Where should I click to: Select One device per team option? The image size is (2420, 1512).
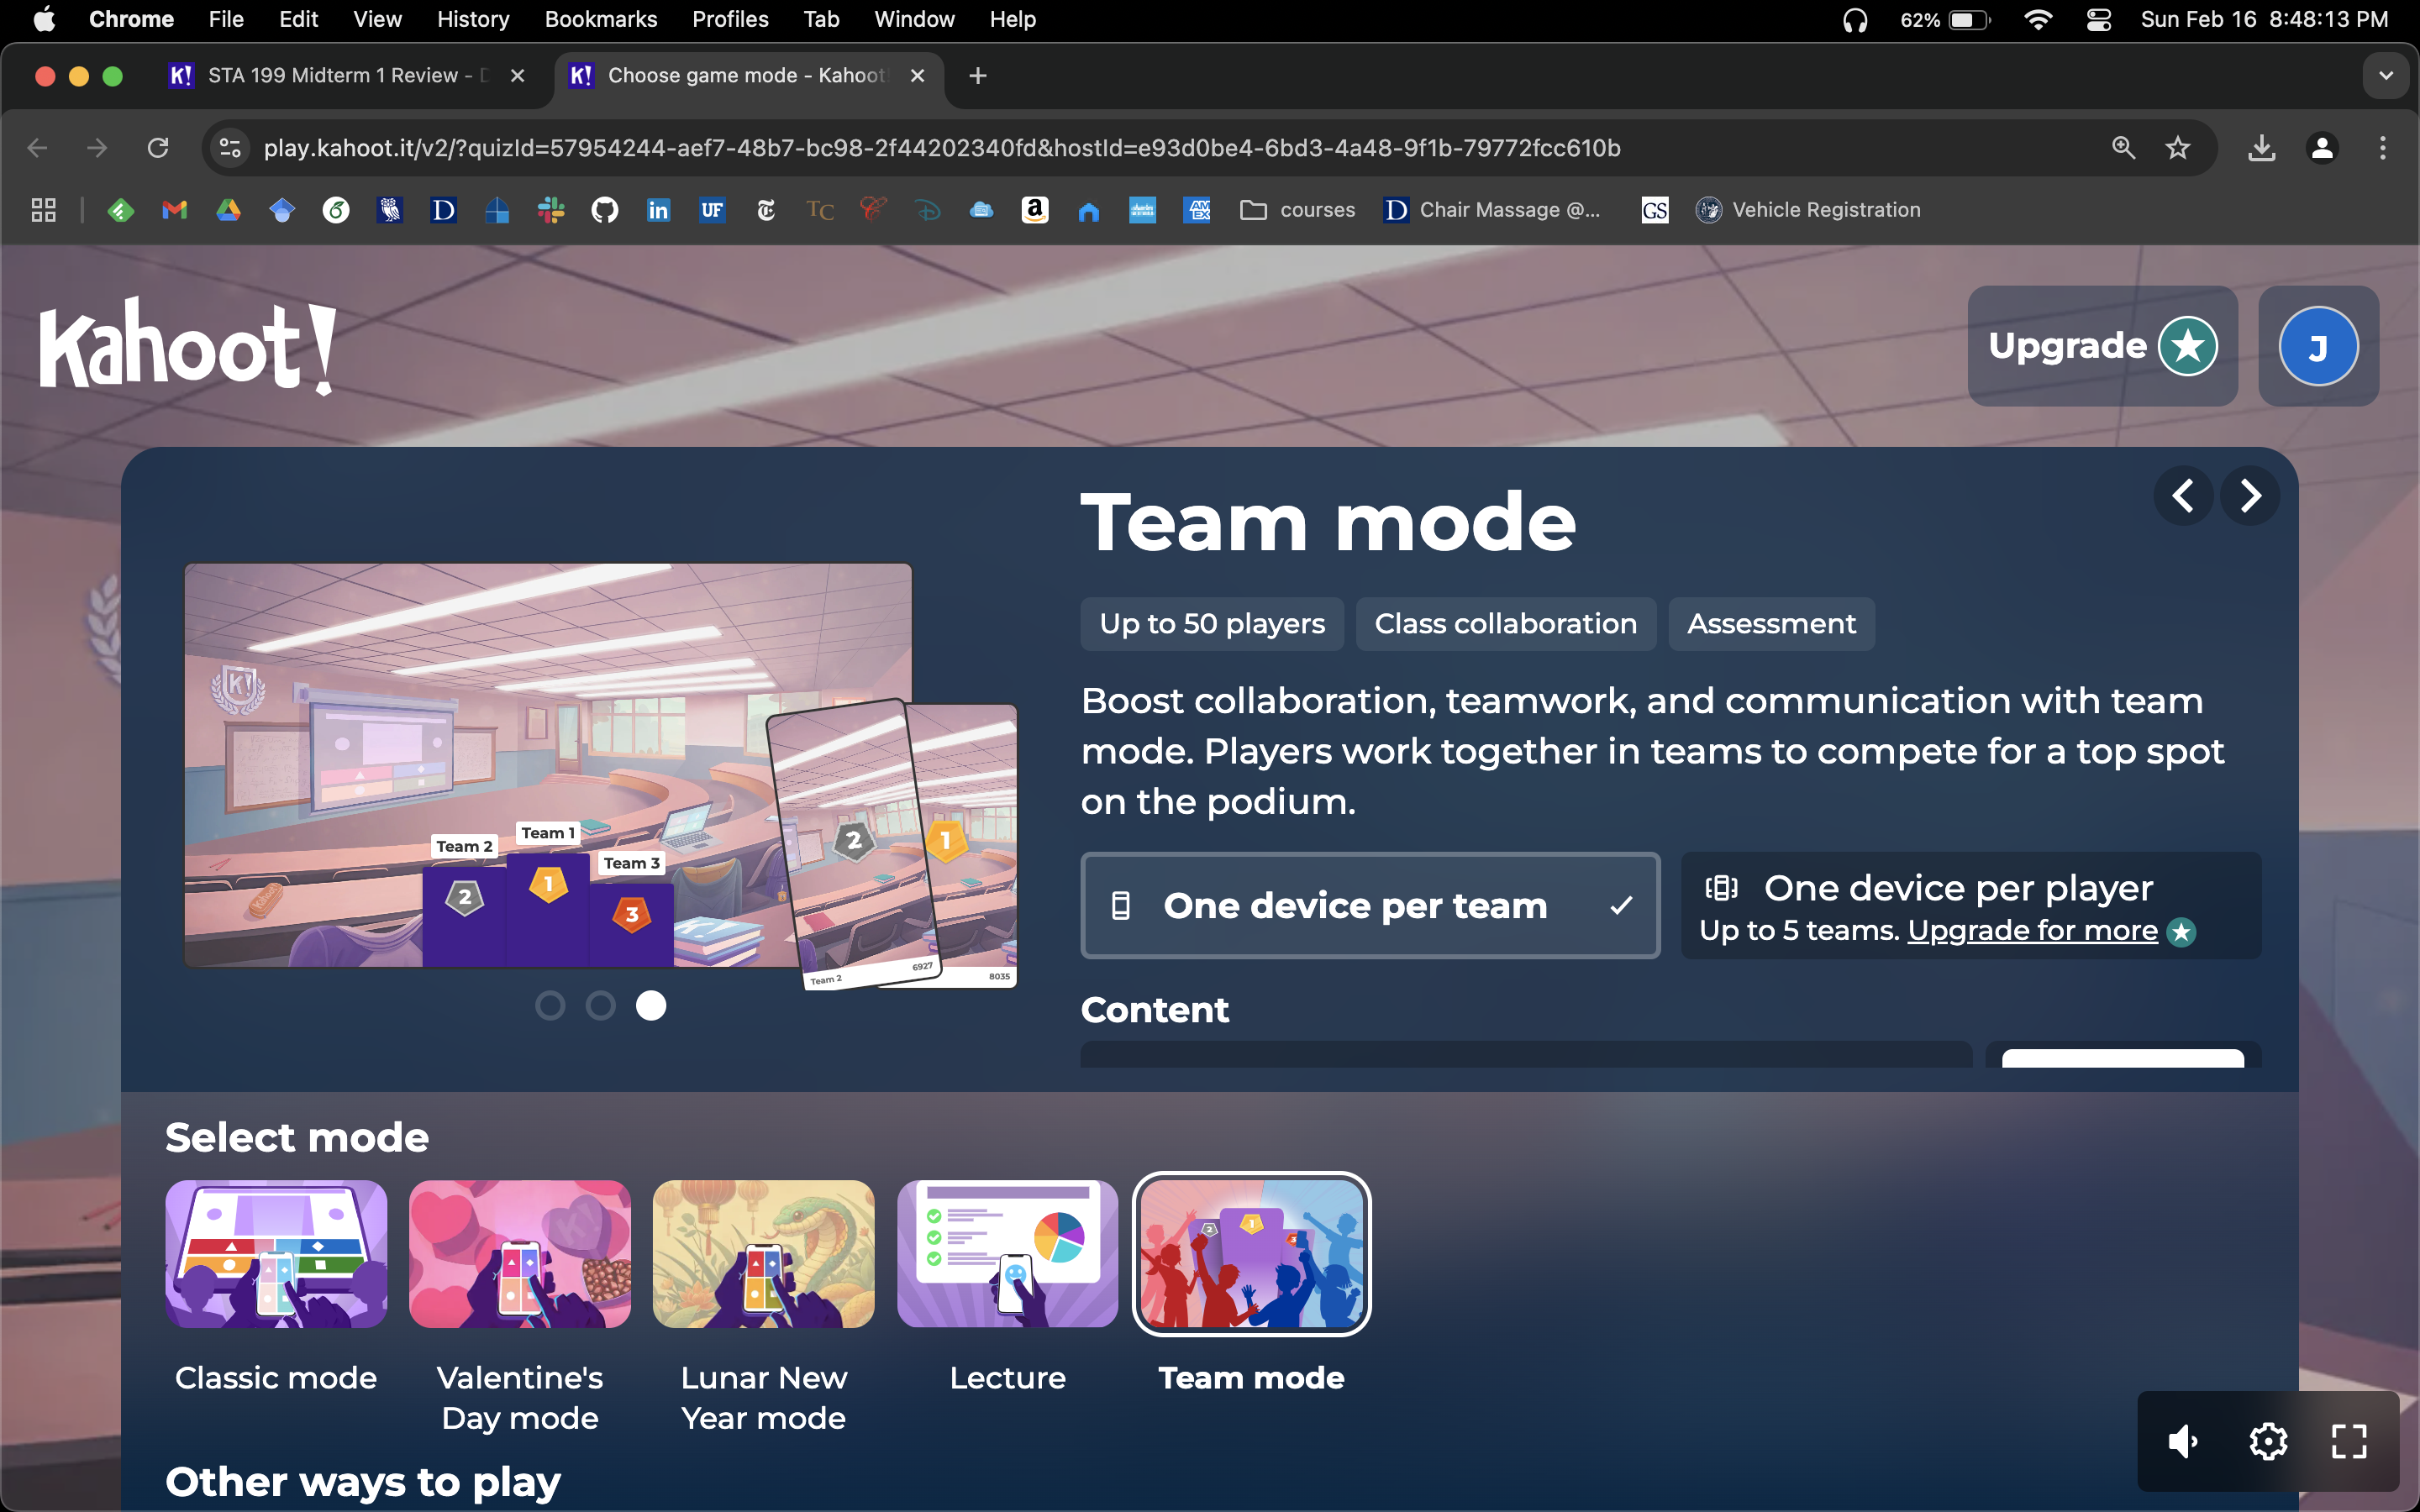click(1370, 905)
